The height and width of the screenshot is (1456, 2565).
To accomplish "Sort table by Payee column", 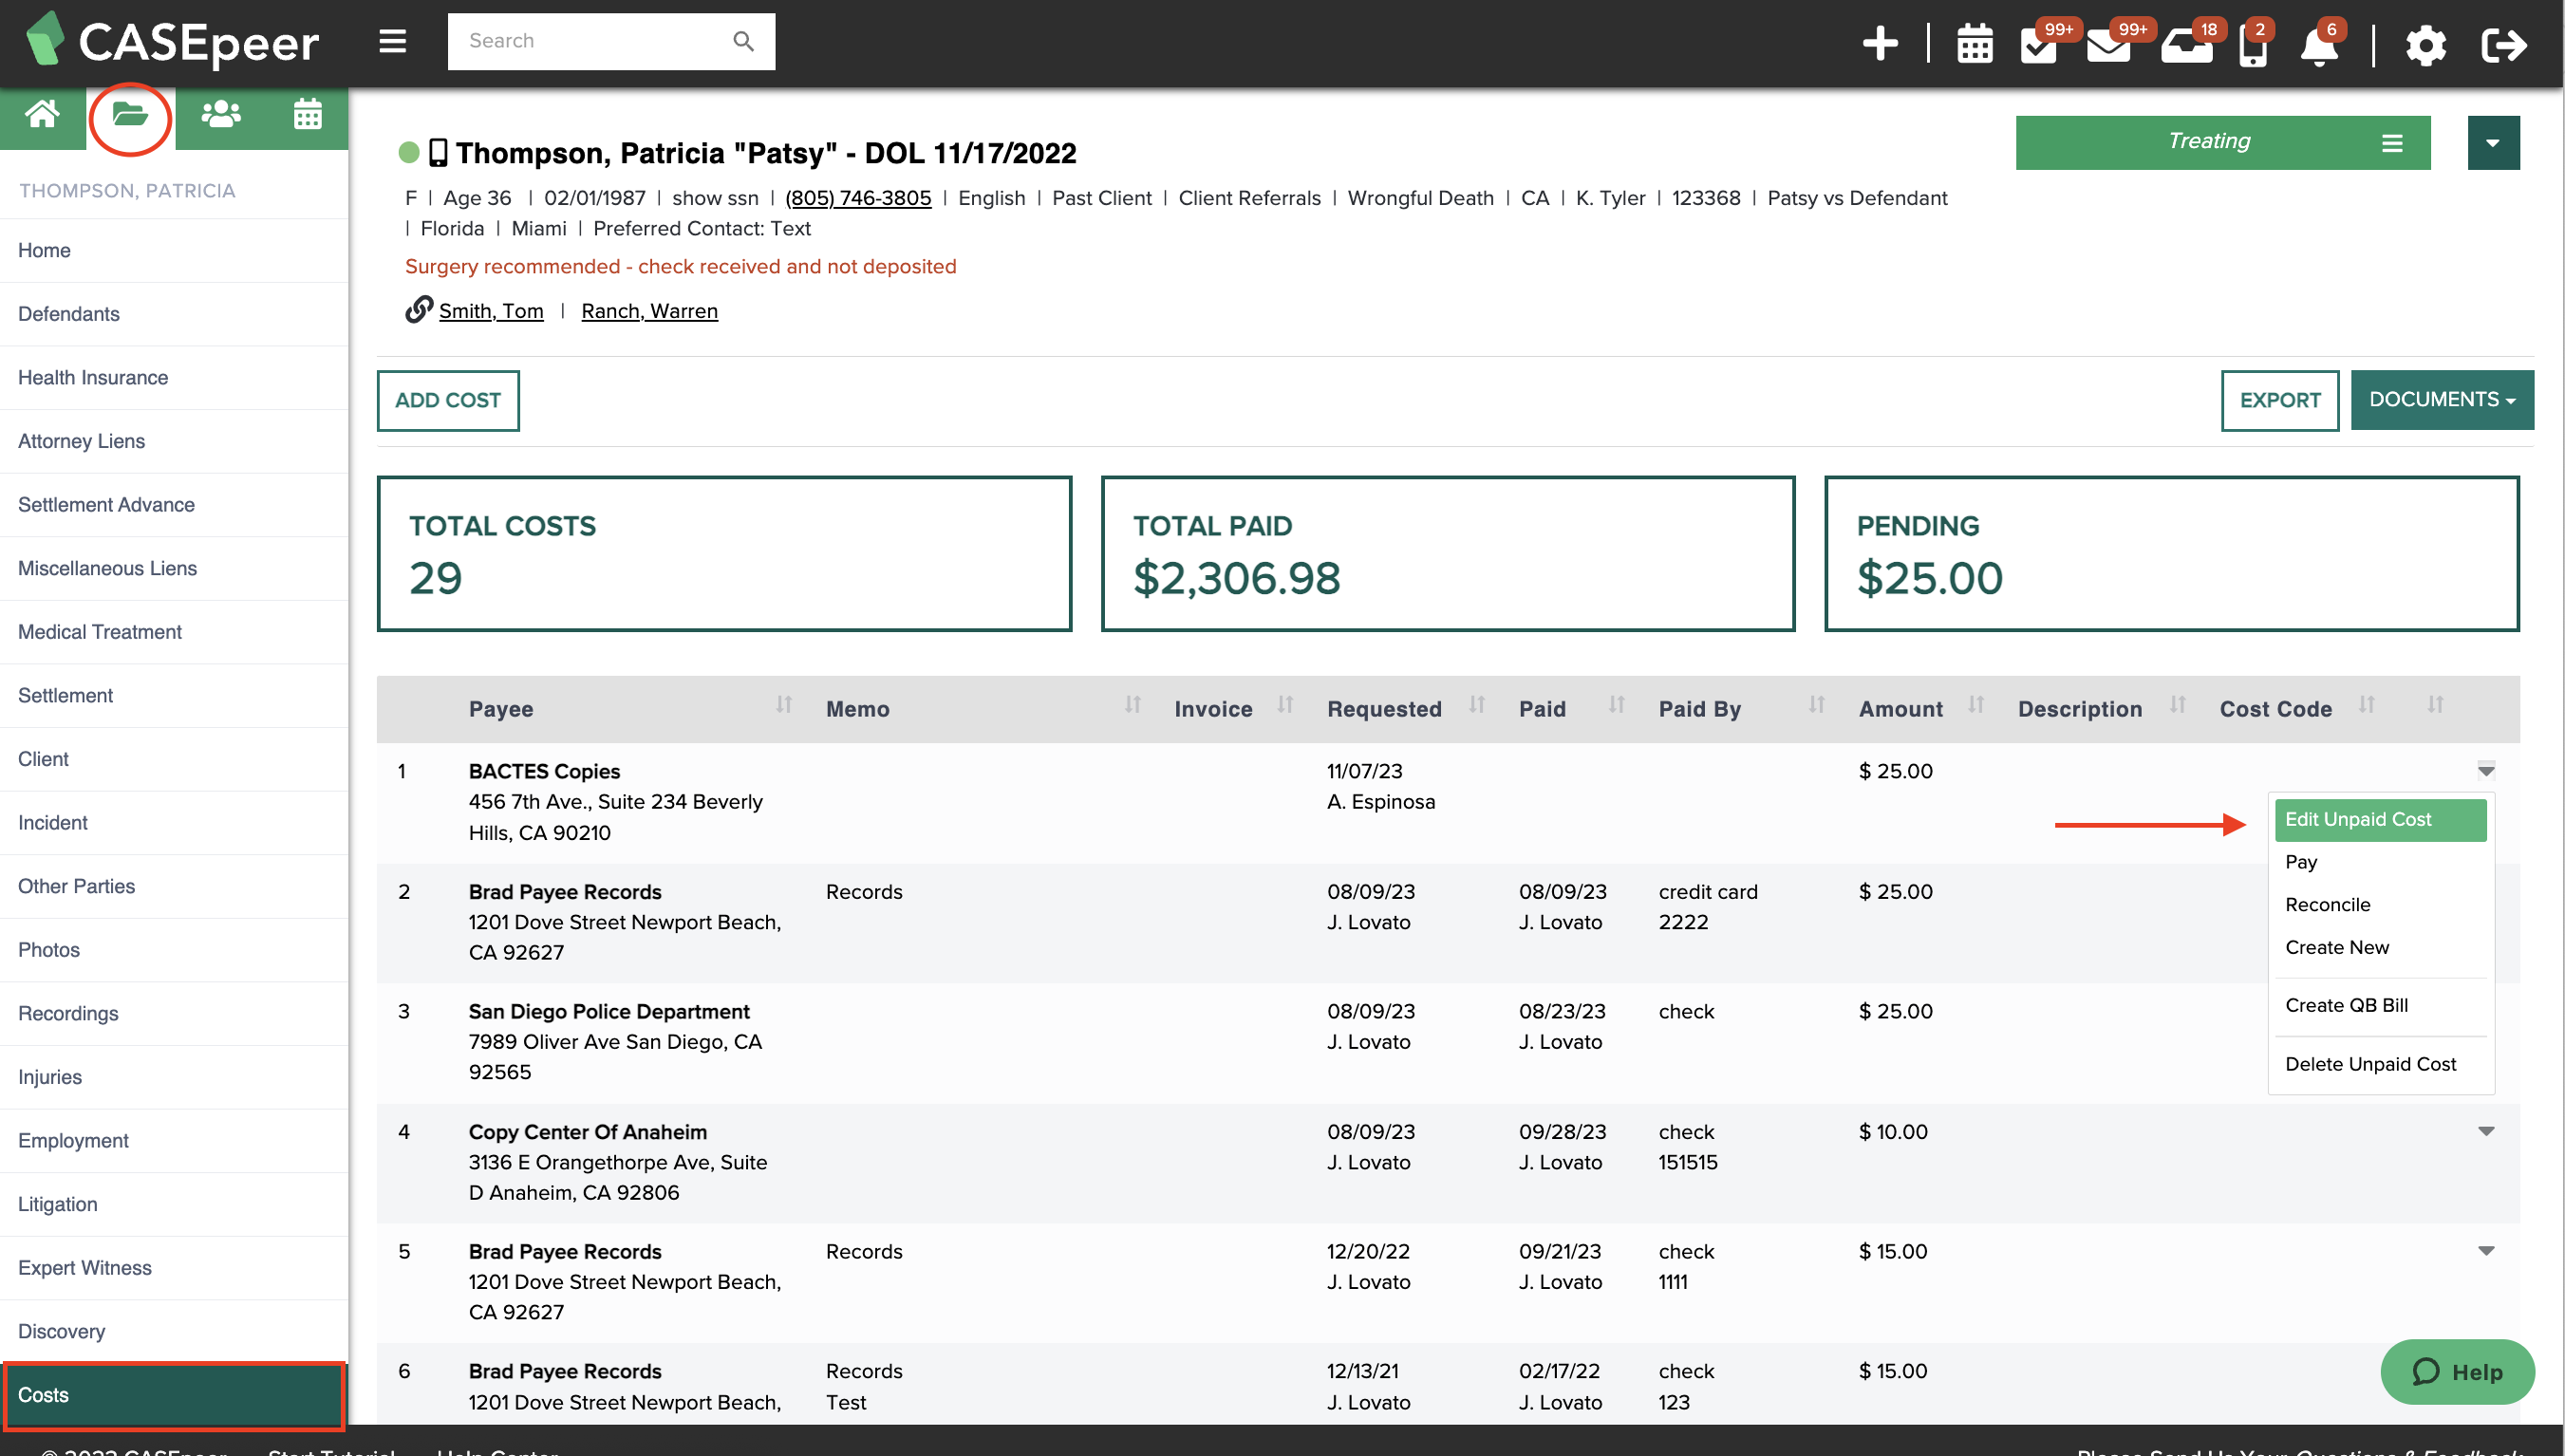I will (784, 707).
